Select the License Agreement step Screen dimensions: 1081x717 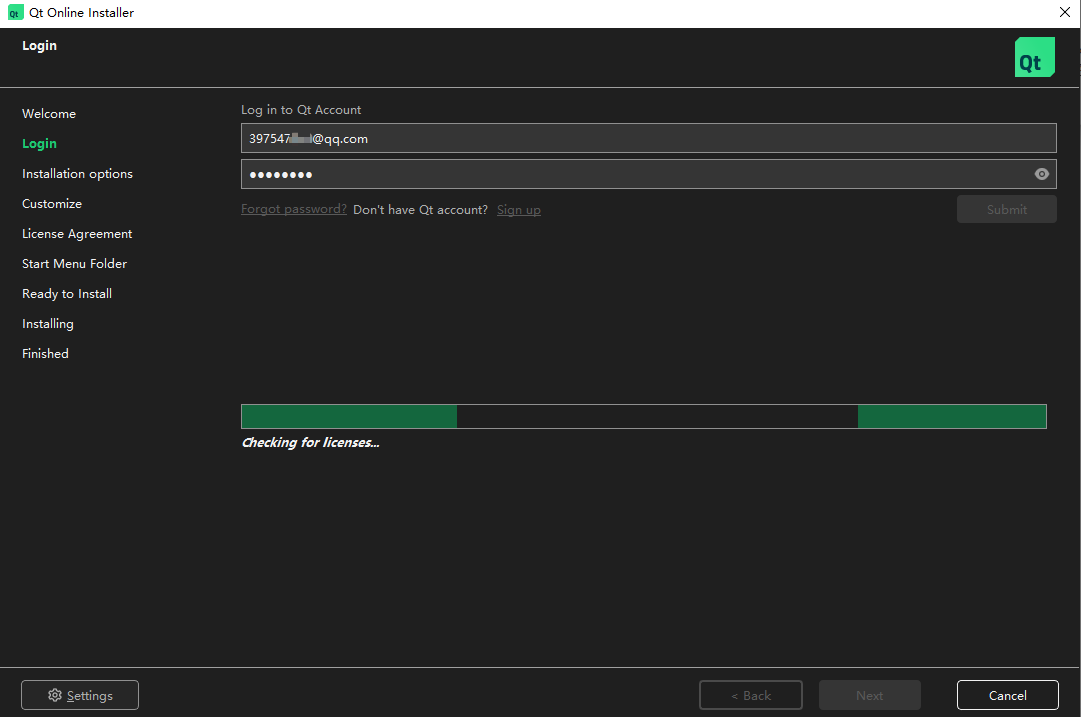pyautogui.click(x=77, y=234)
